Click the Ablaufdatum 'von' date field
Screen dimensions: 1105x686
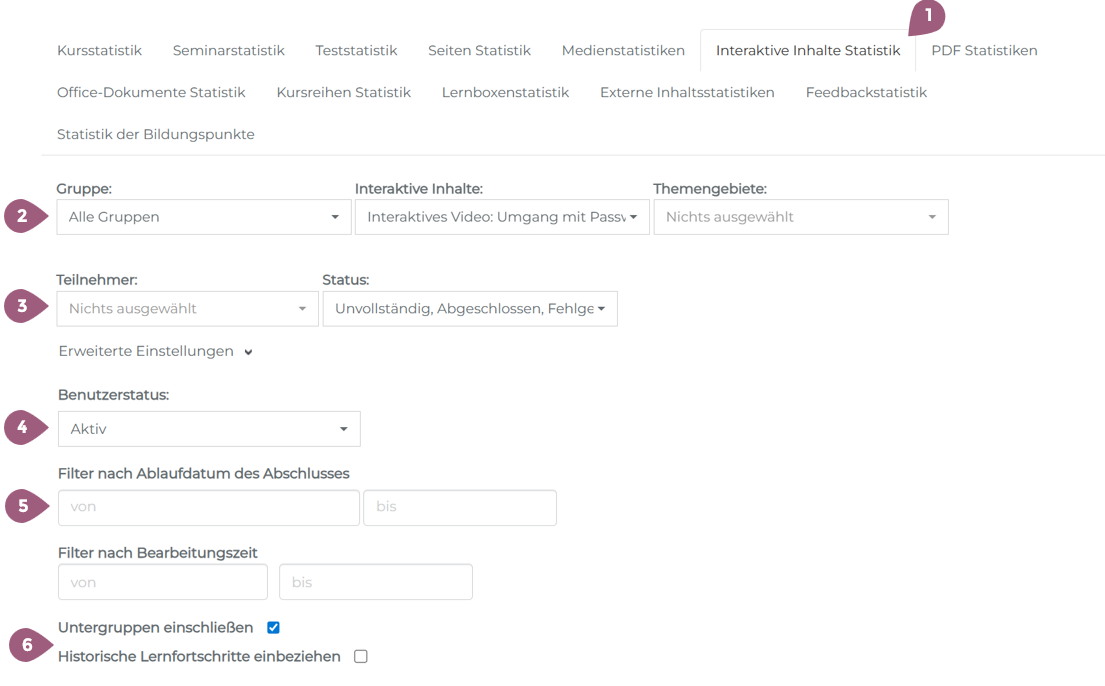tap(208, 507)
